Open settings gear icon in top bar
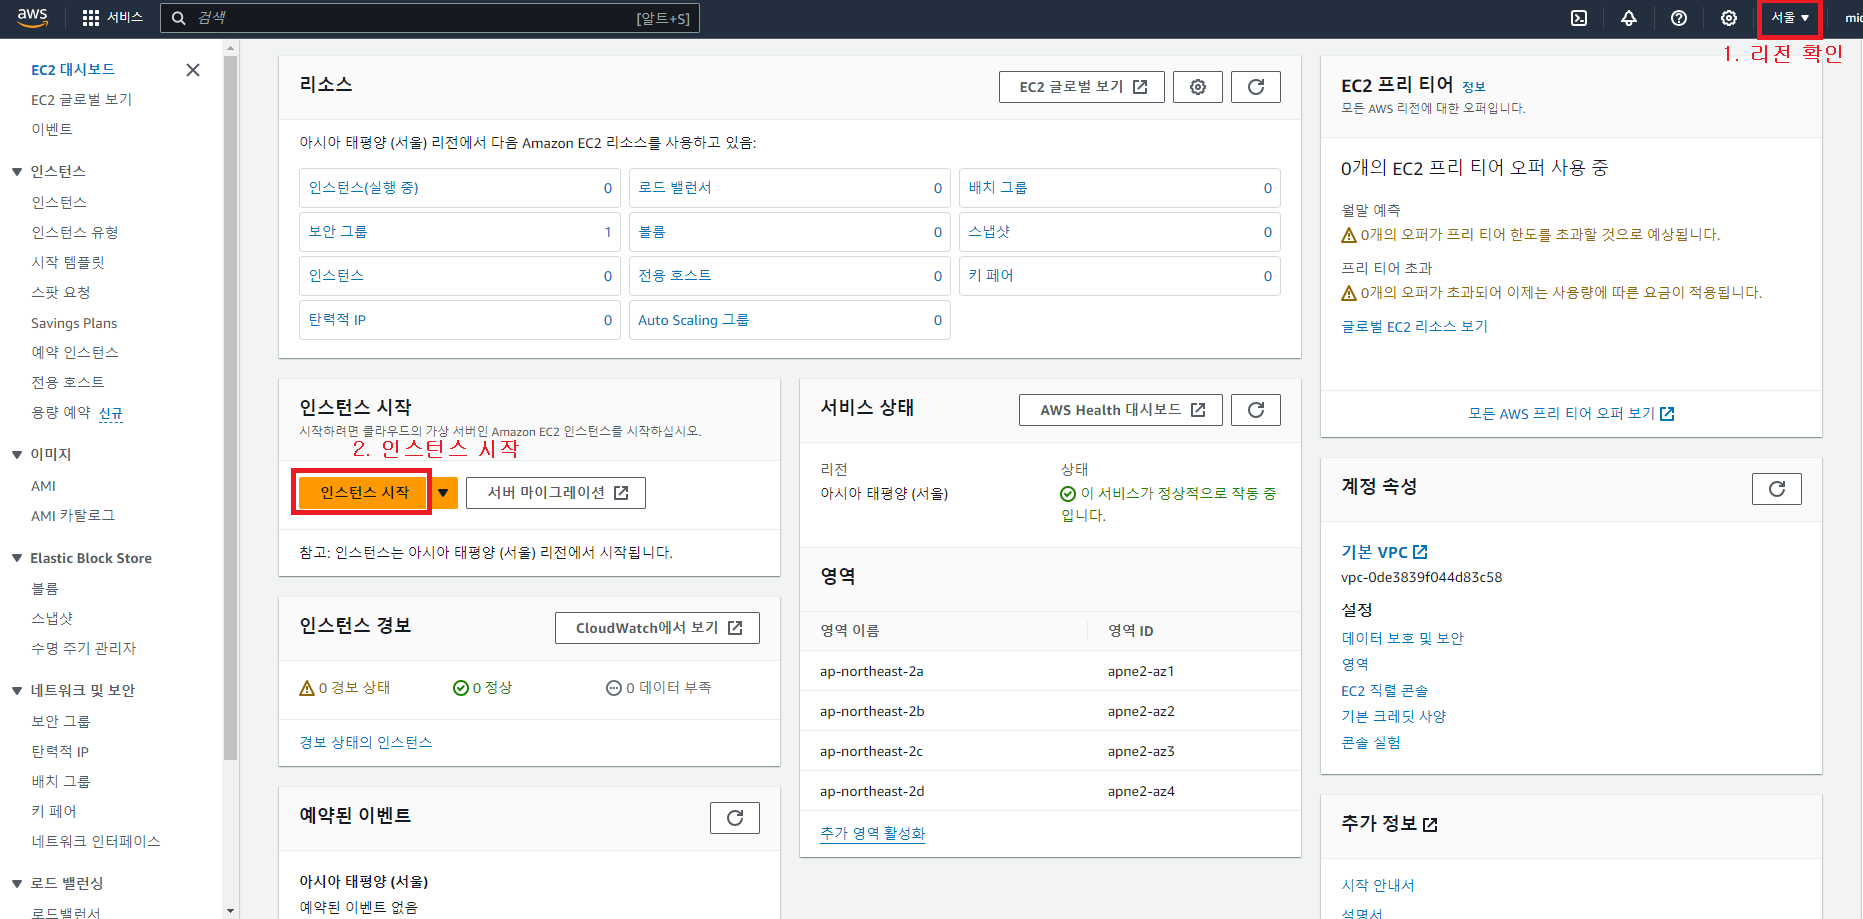The image size is (1863, 919). click(1729, 18)
